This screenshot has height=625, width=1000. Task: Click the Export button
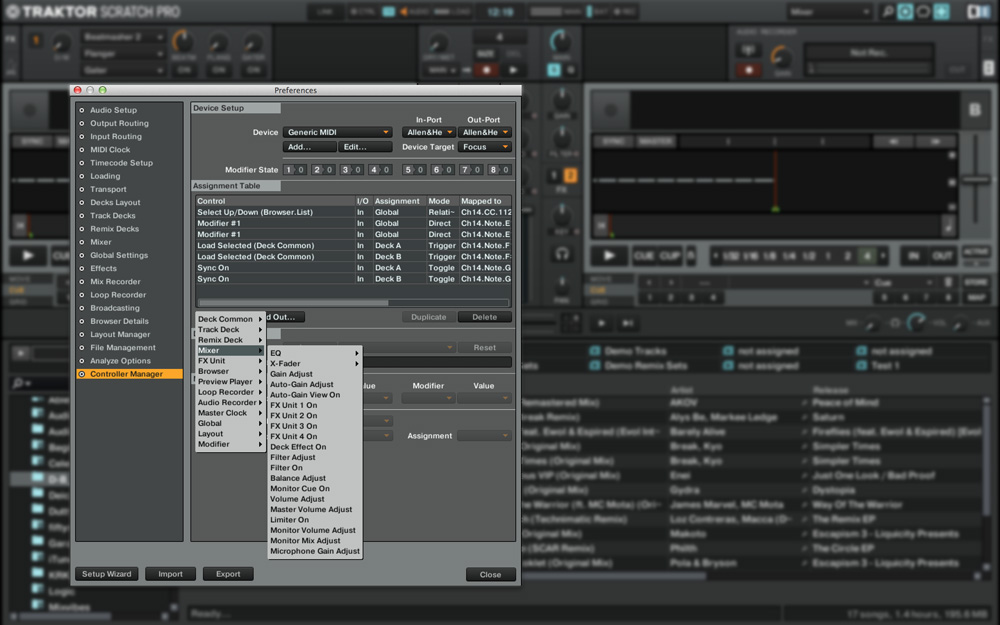click(228, 574)
